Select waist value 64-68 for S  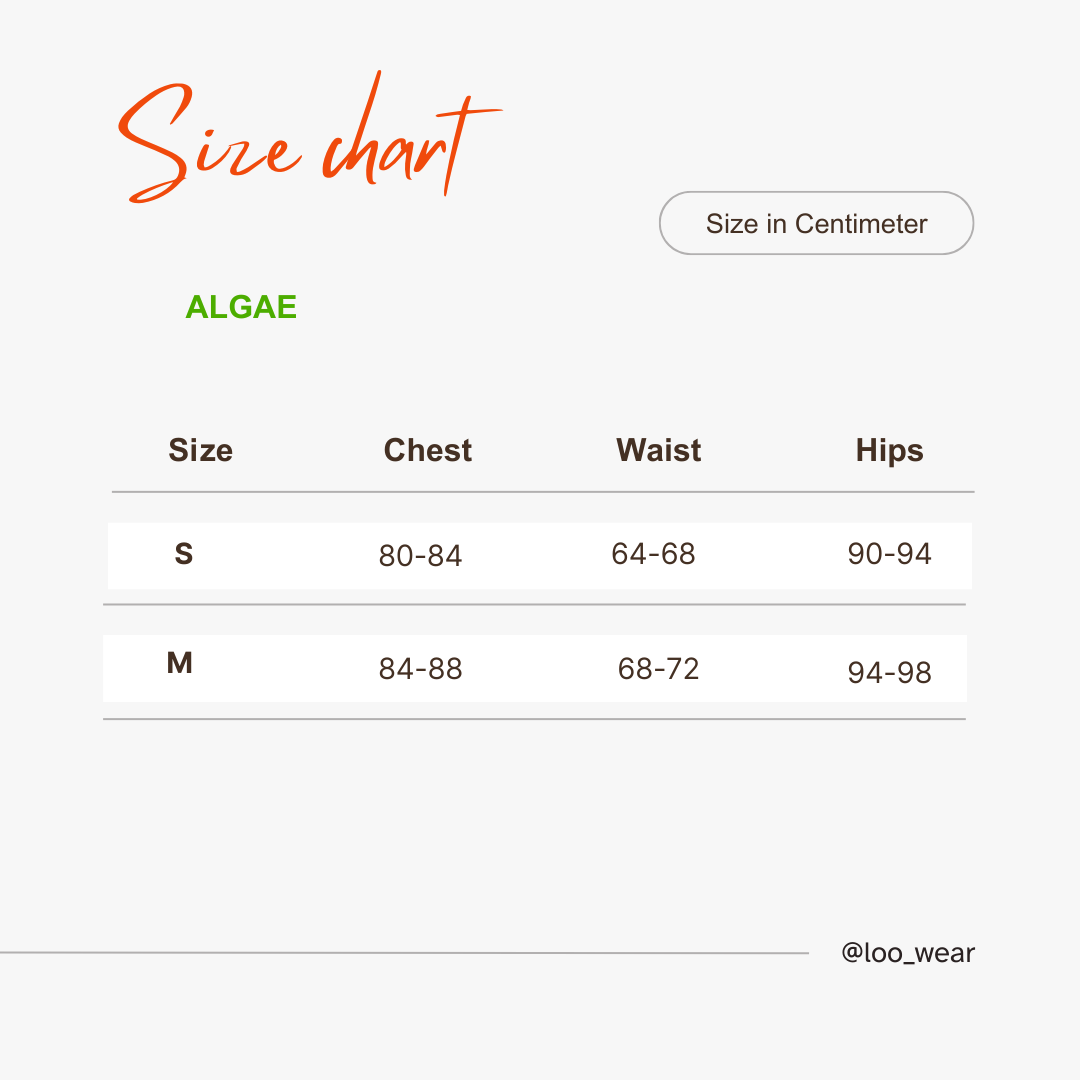653,554
